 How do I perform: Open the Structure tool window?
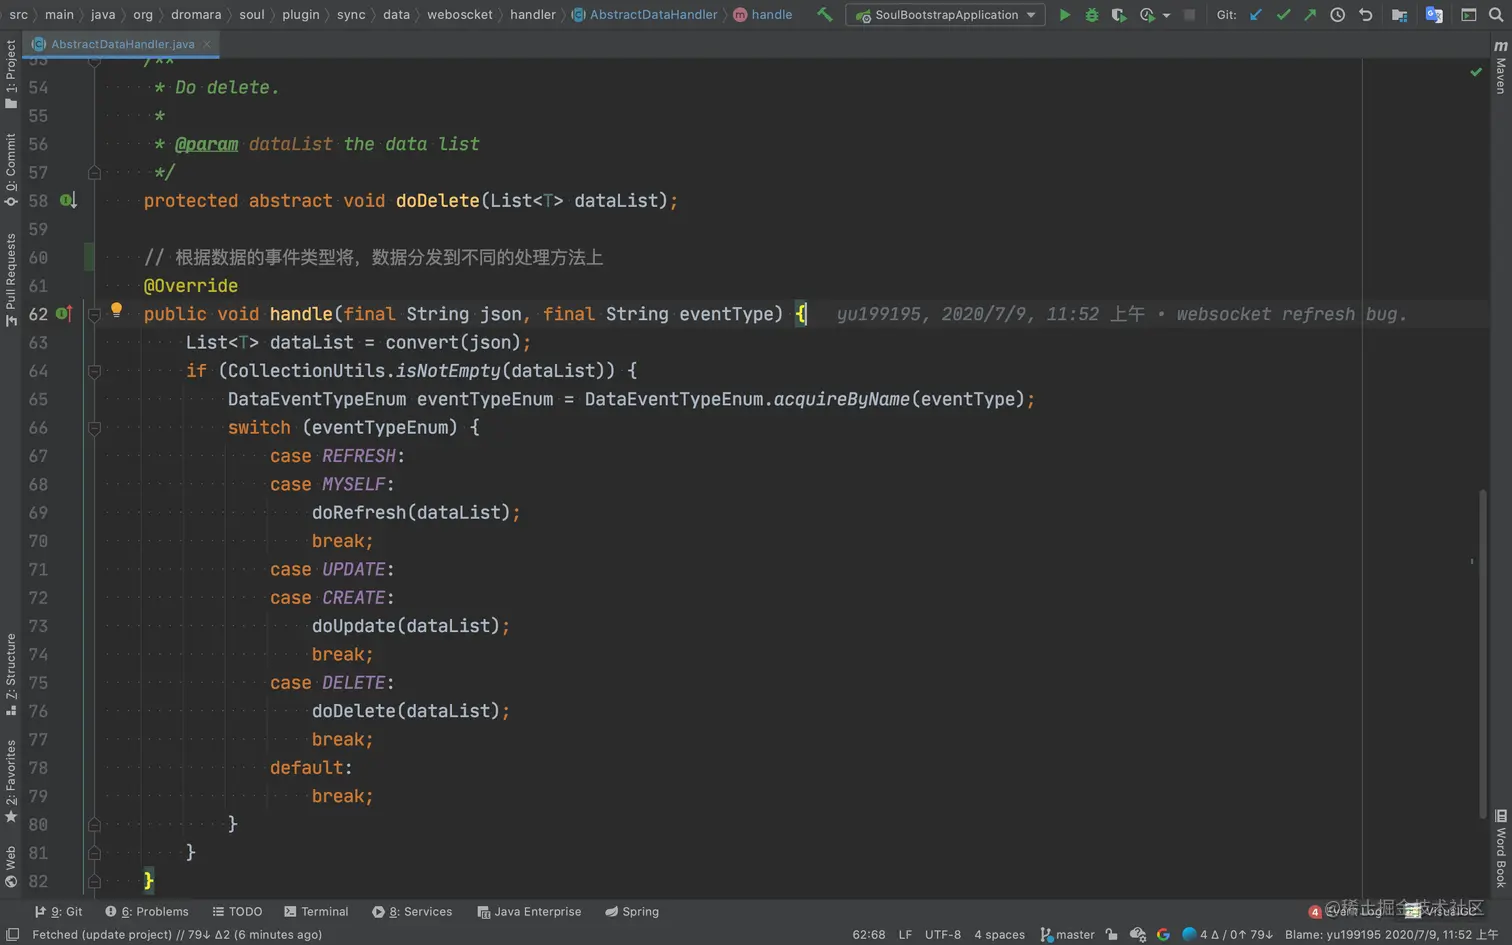click(x=11, y=674)
